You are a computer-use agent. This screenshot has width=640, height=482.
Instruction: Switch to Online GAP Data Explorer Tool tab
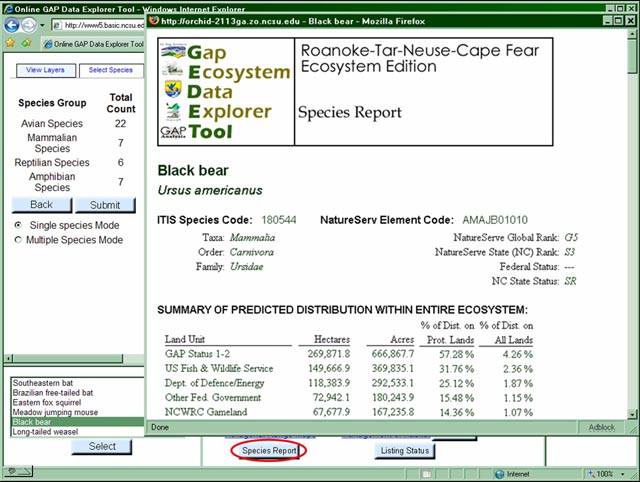click(94, 44)
